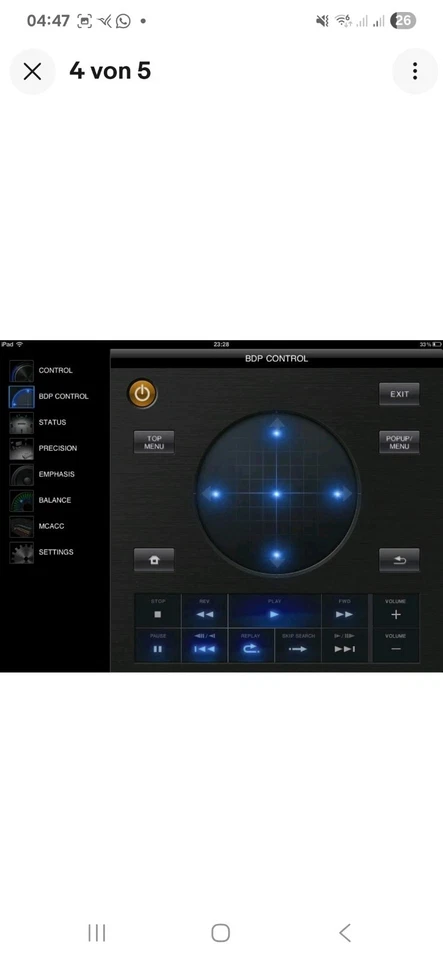Click the SKIP SEARCH button

[298, 645]
